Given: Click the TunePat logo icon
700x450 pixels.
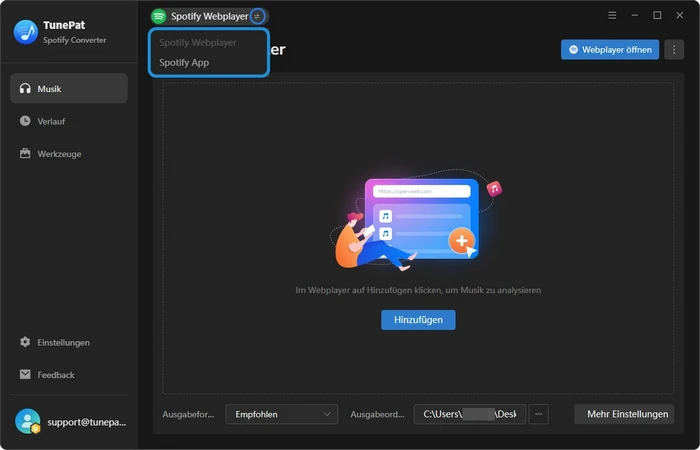Looking at the screenshot, I should pyautogui.click(x=26, y=32).
